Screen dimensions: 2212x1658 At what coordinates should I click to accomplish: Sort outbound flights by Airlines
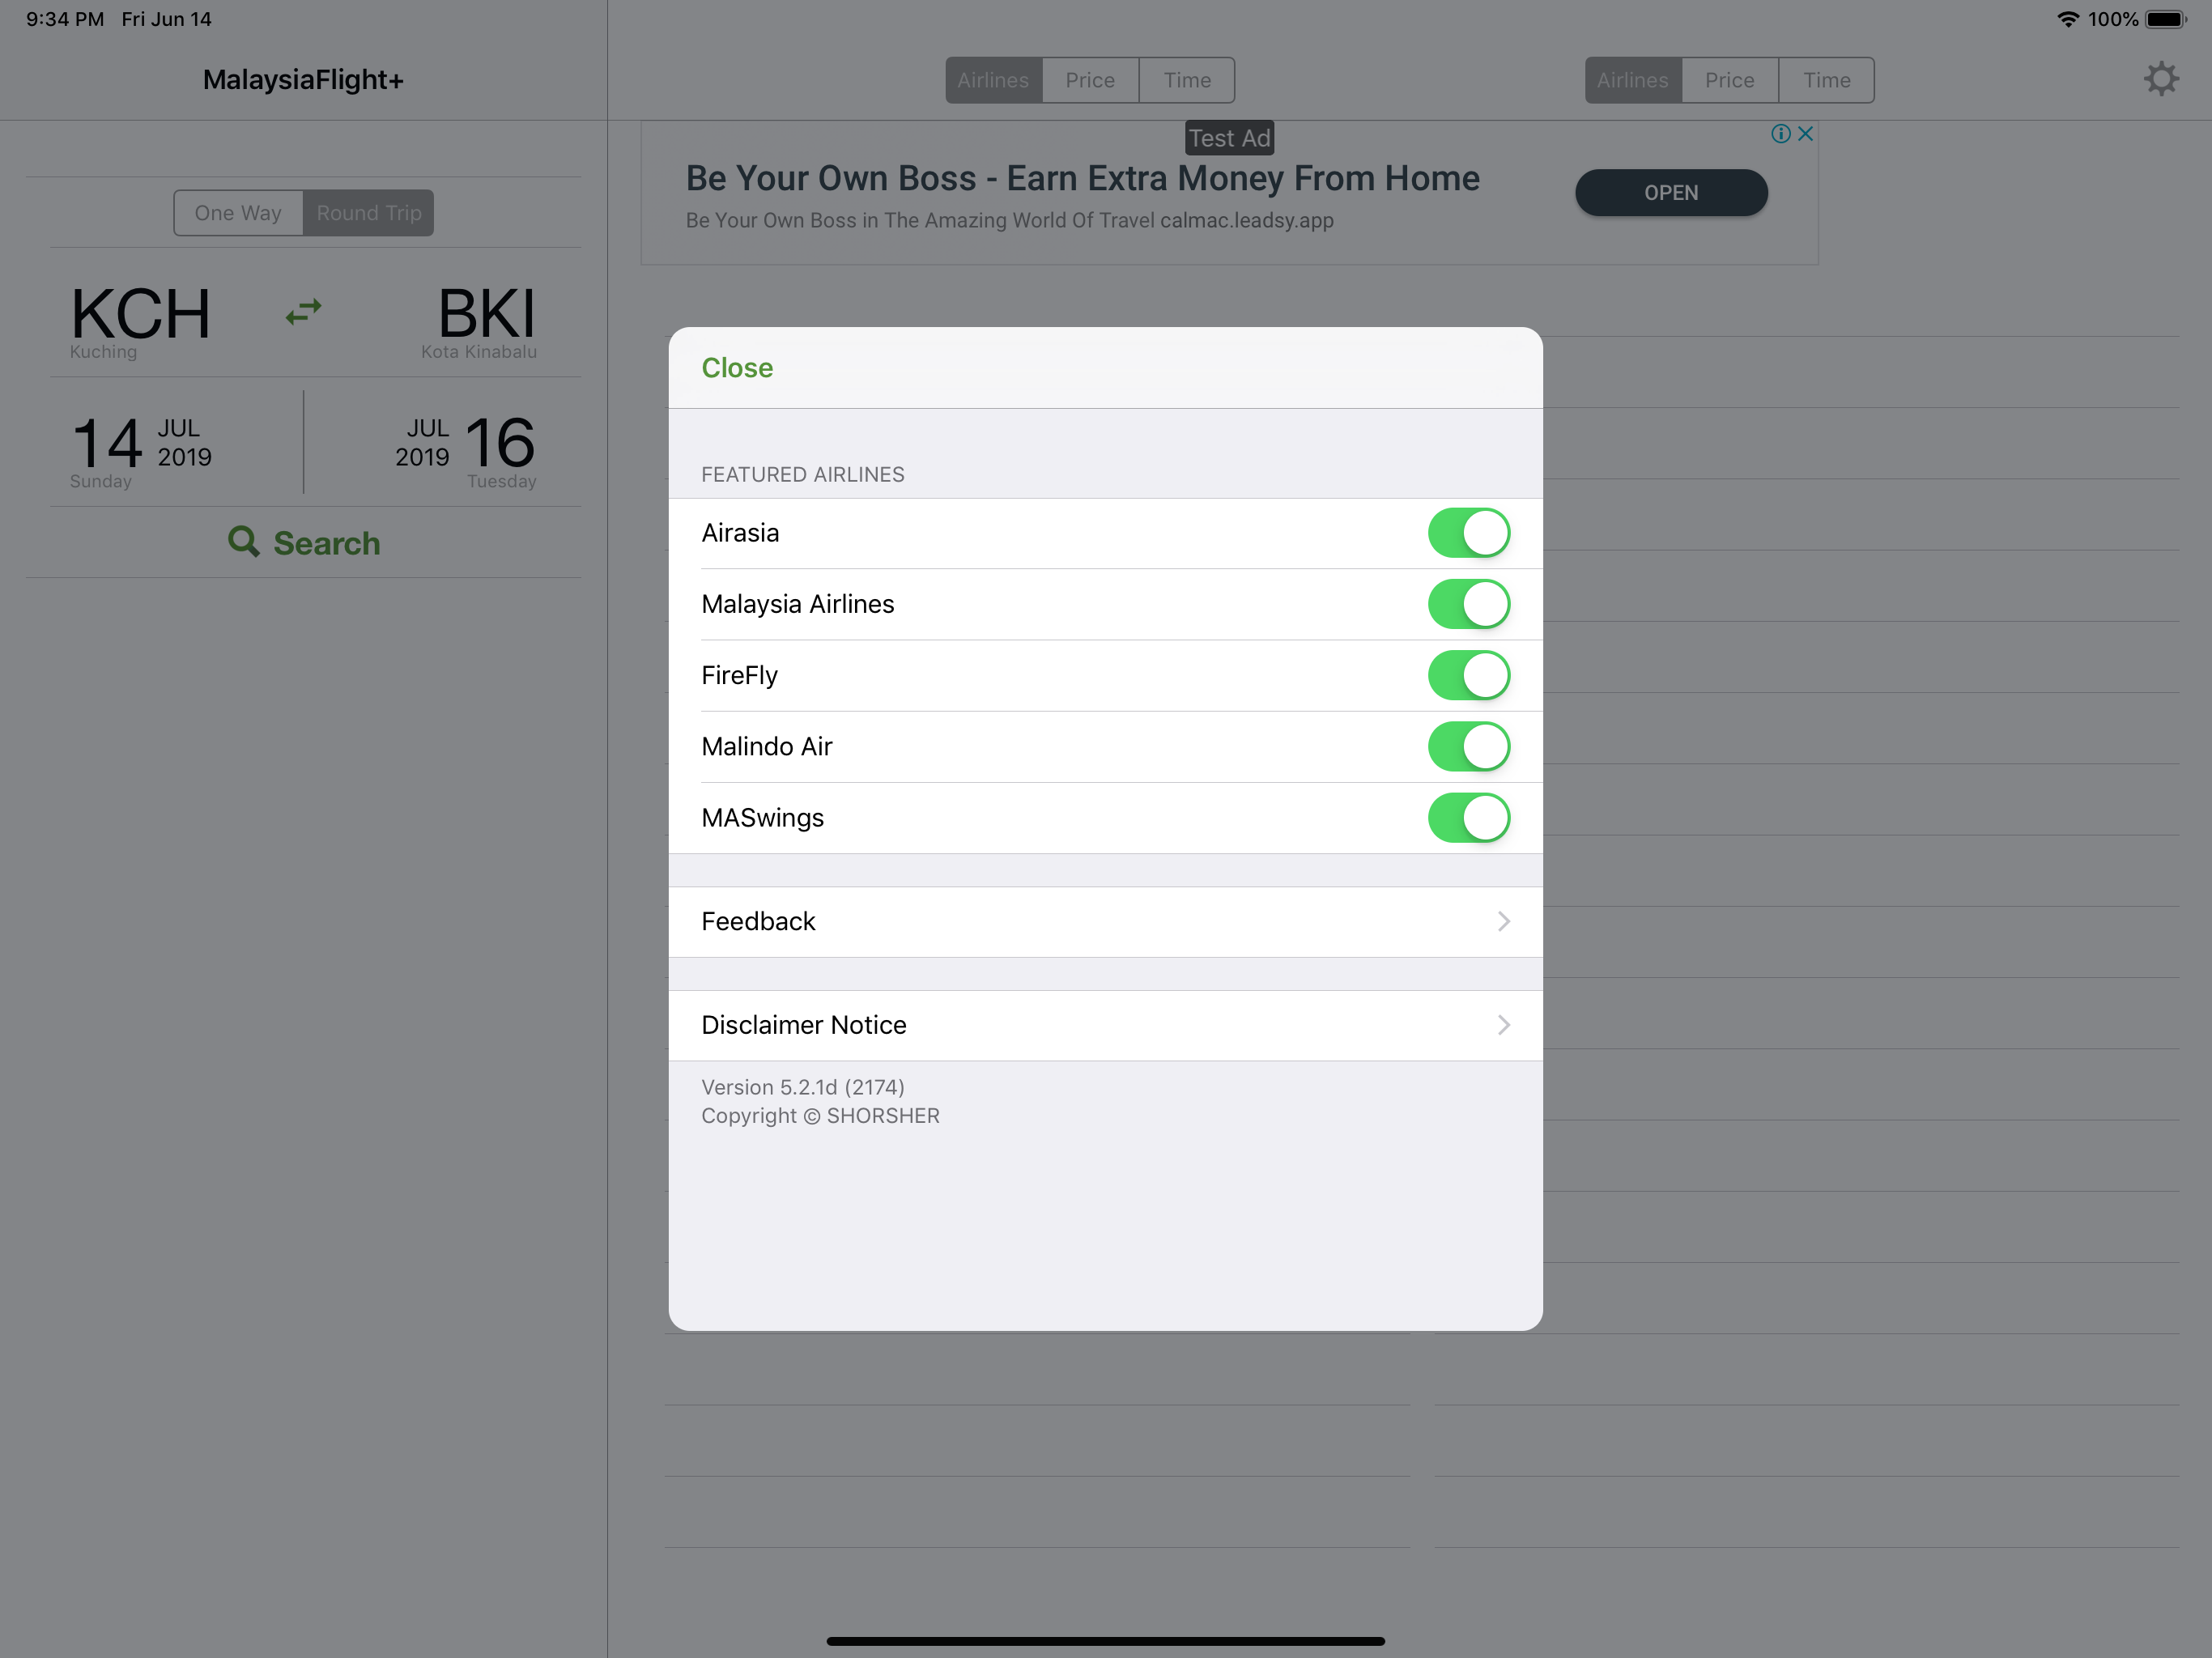point(993,80)
